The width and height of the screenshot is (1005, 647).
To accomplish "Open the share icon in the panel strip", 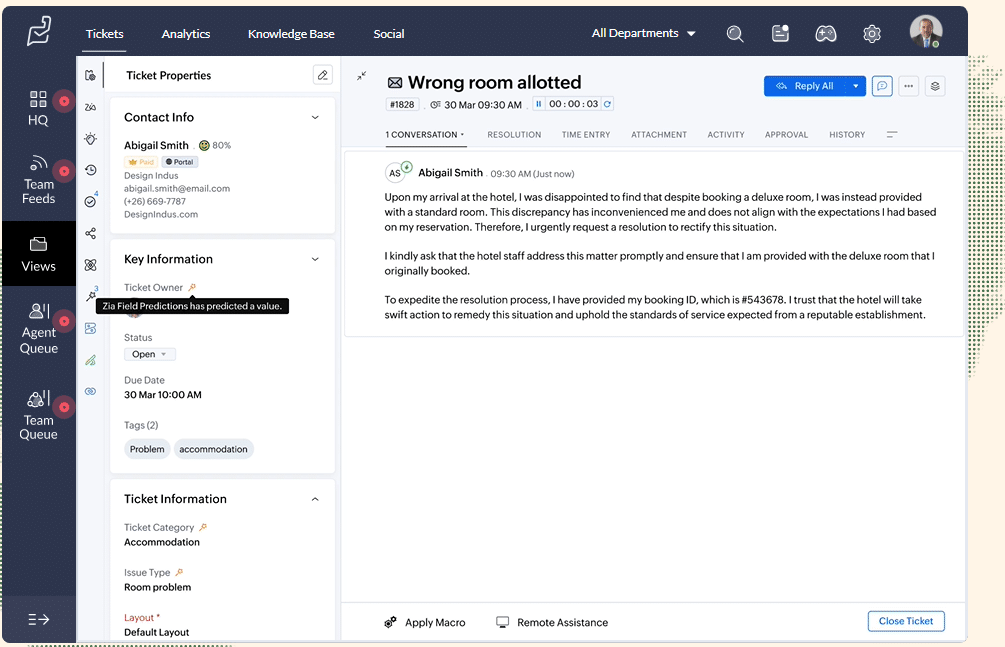I will (x=90, y=233).
